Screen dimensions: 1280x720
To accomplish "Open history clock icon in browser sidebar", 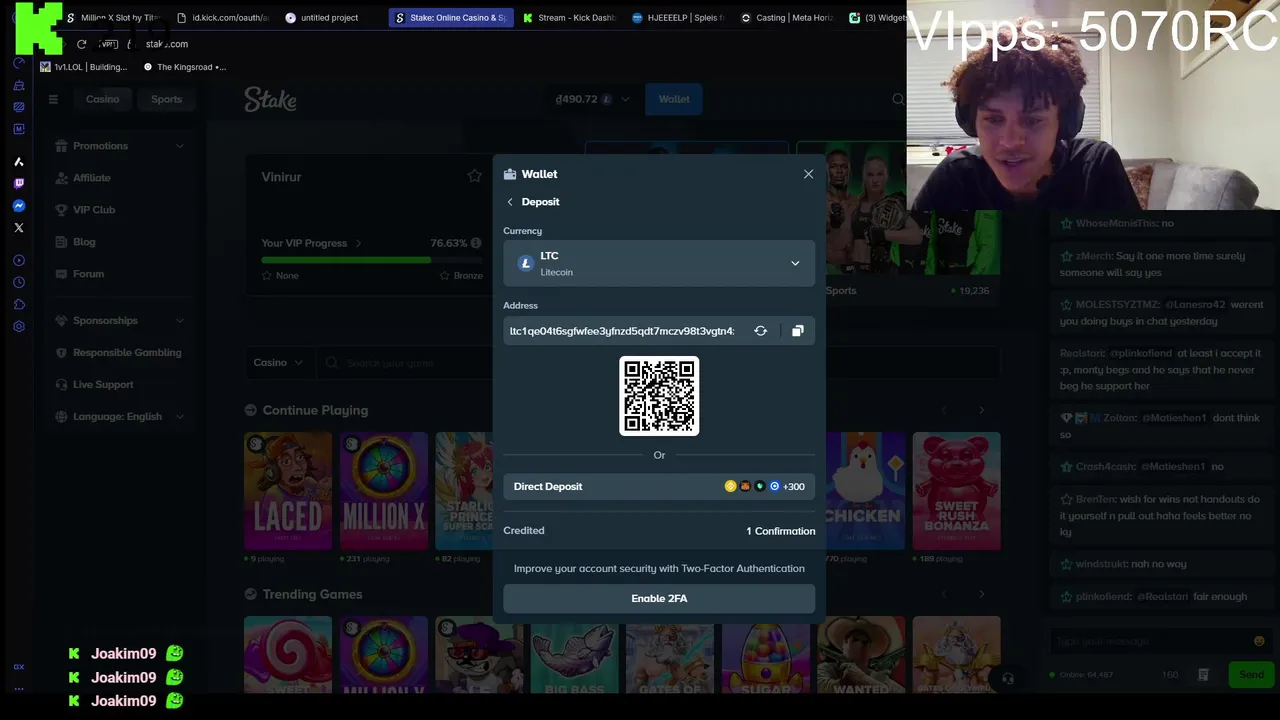I will pyautogui.click(x=18, y=283).
